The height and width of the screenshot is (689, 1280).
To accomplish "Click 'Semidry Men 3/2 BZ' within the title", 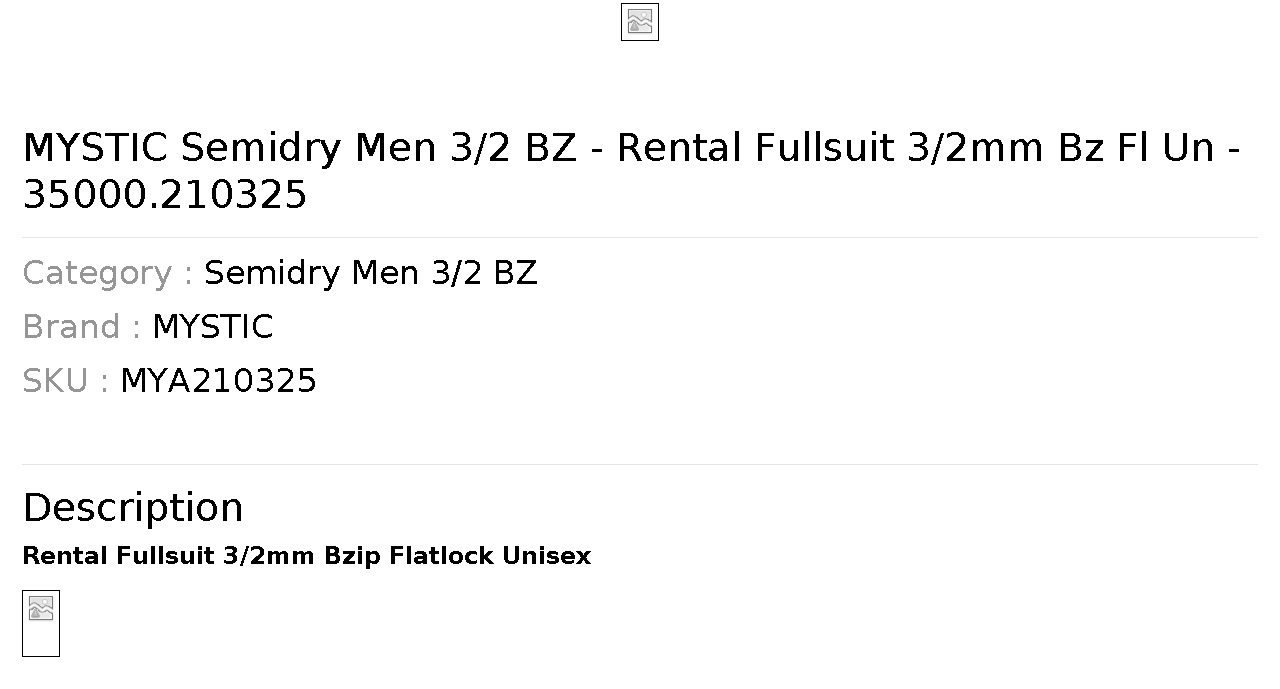I will point(379,148).
